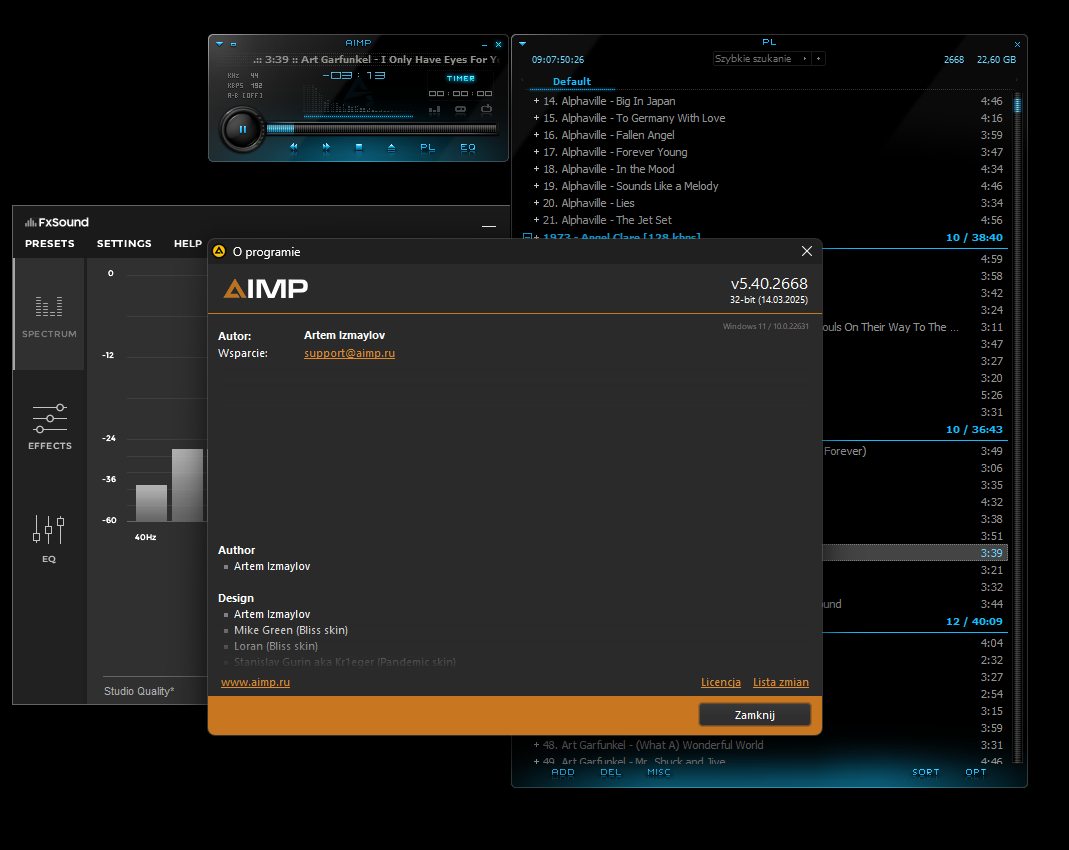
Task: Click the playlist vertical scrollbar thumb
Action: (1017, 105)
